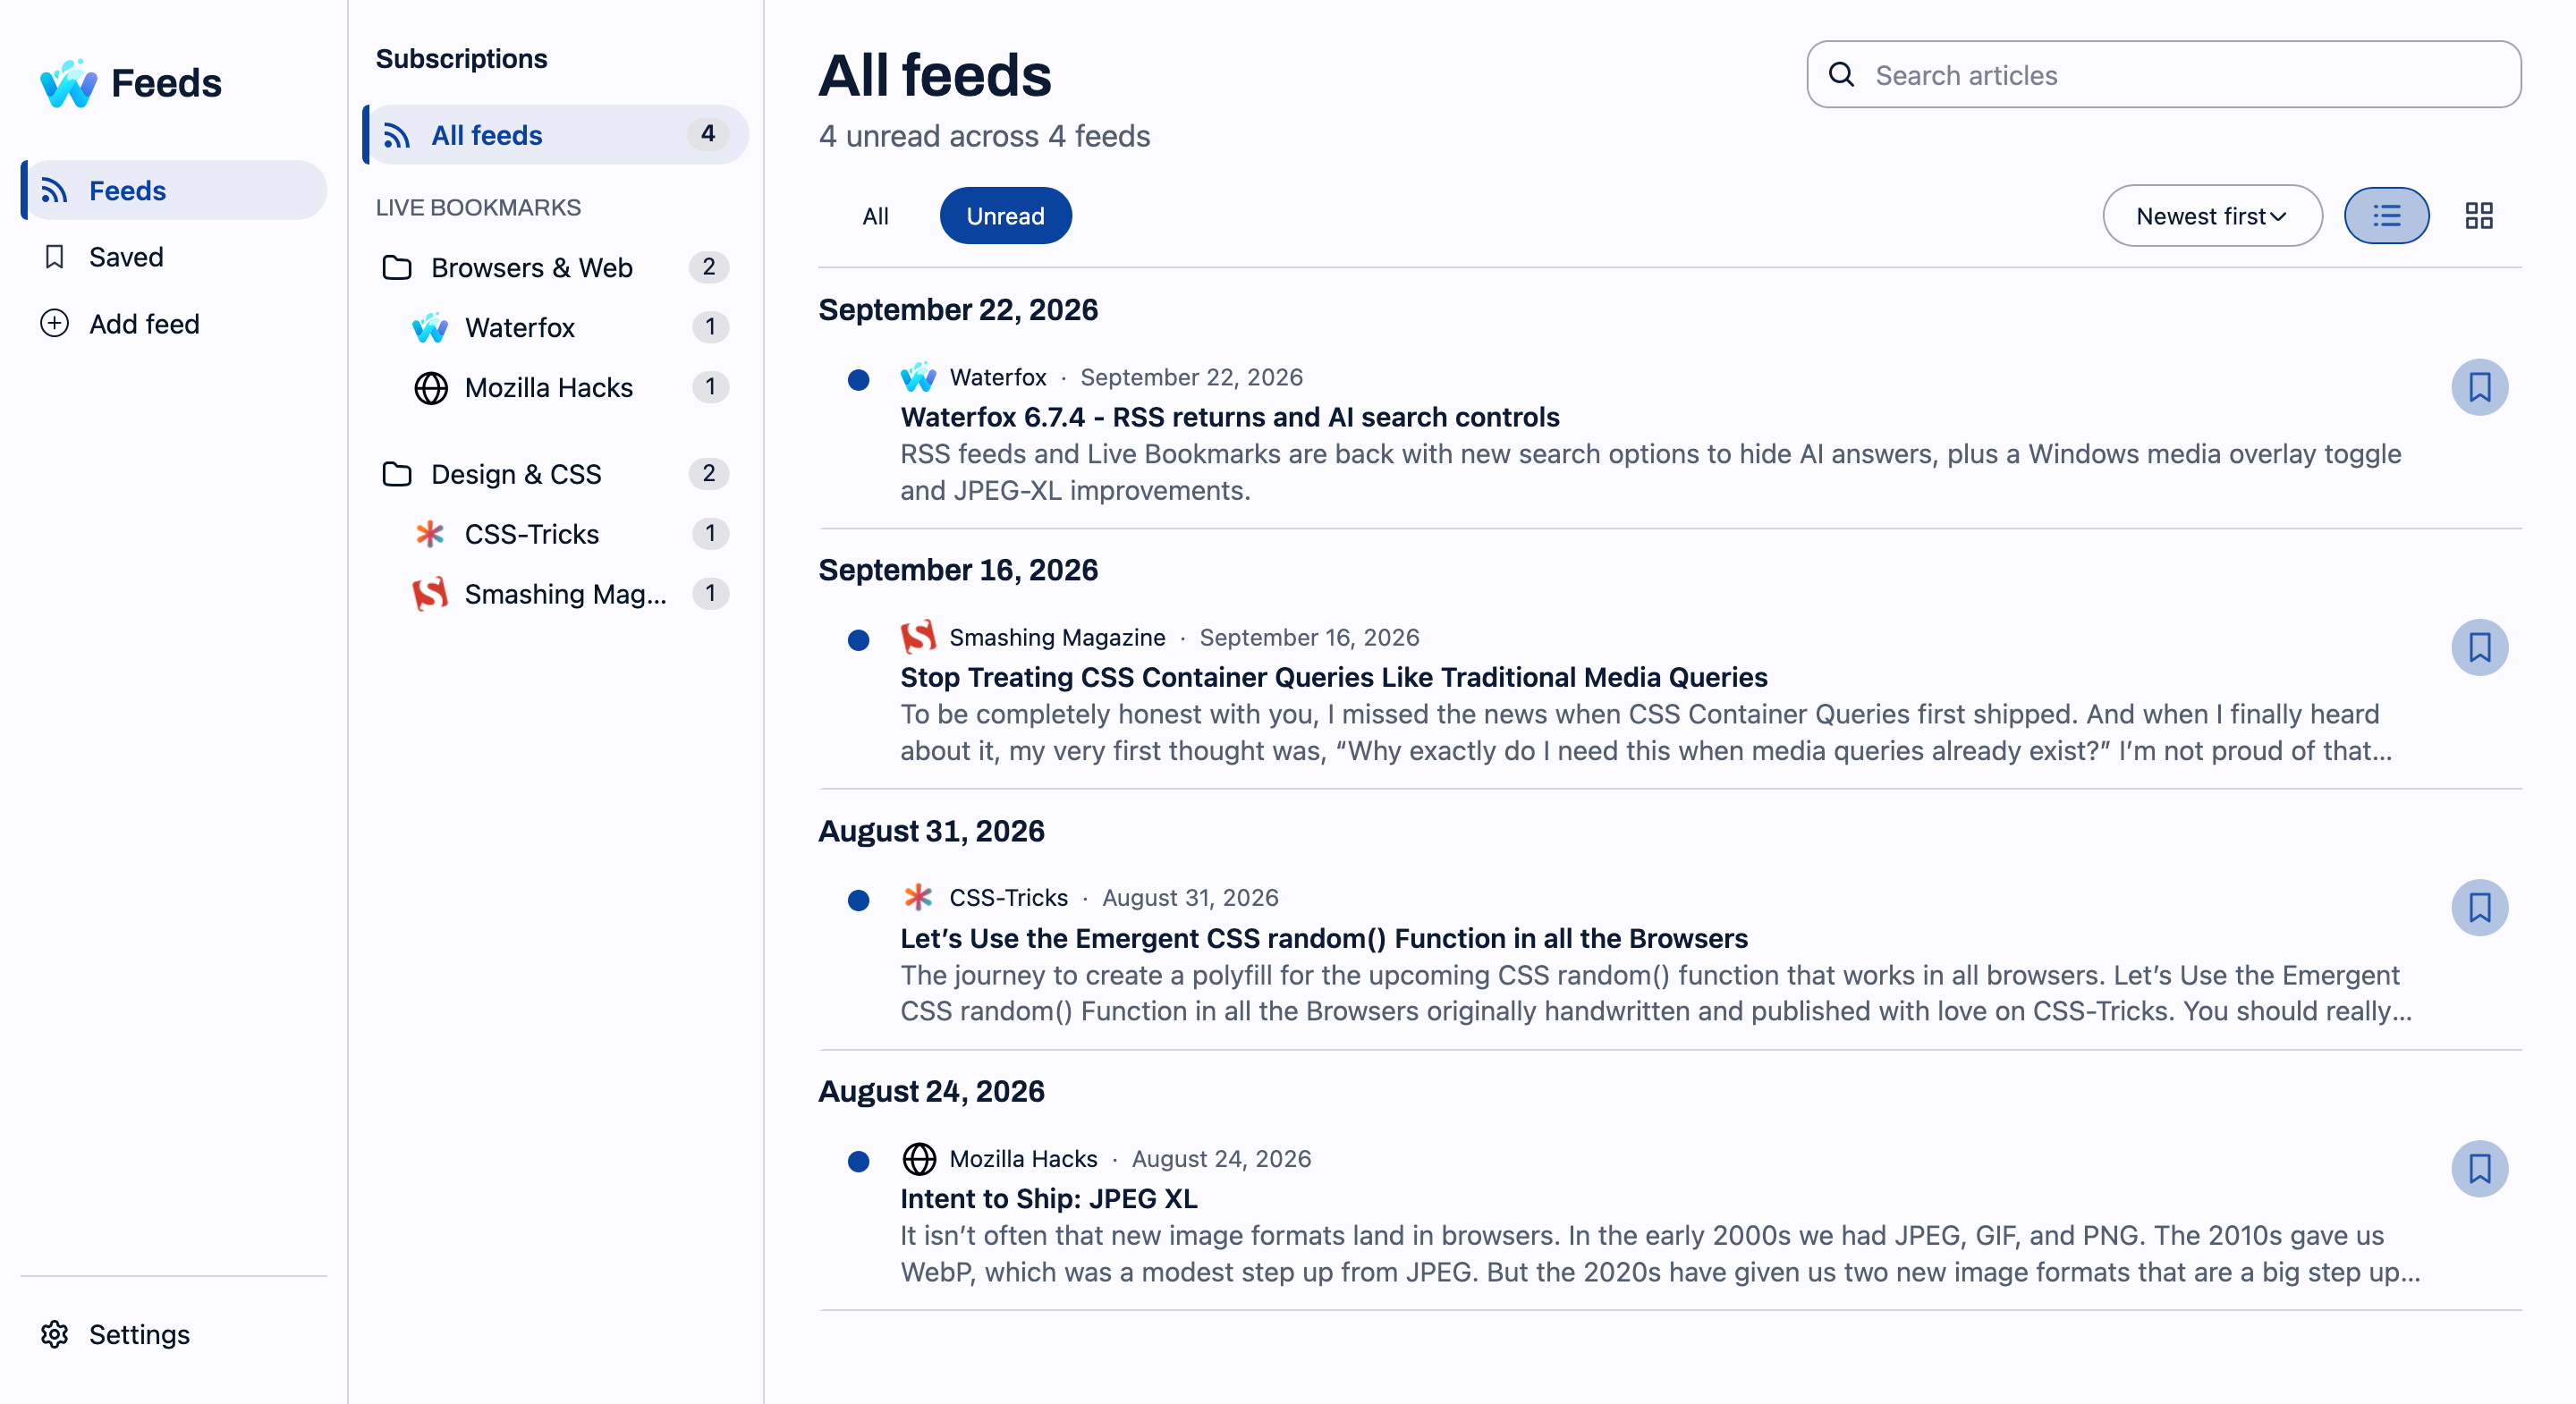The image size is (2576, 1404).
Task: Click Smashing Magazine source icon in article list
Action: point(918,637)
